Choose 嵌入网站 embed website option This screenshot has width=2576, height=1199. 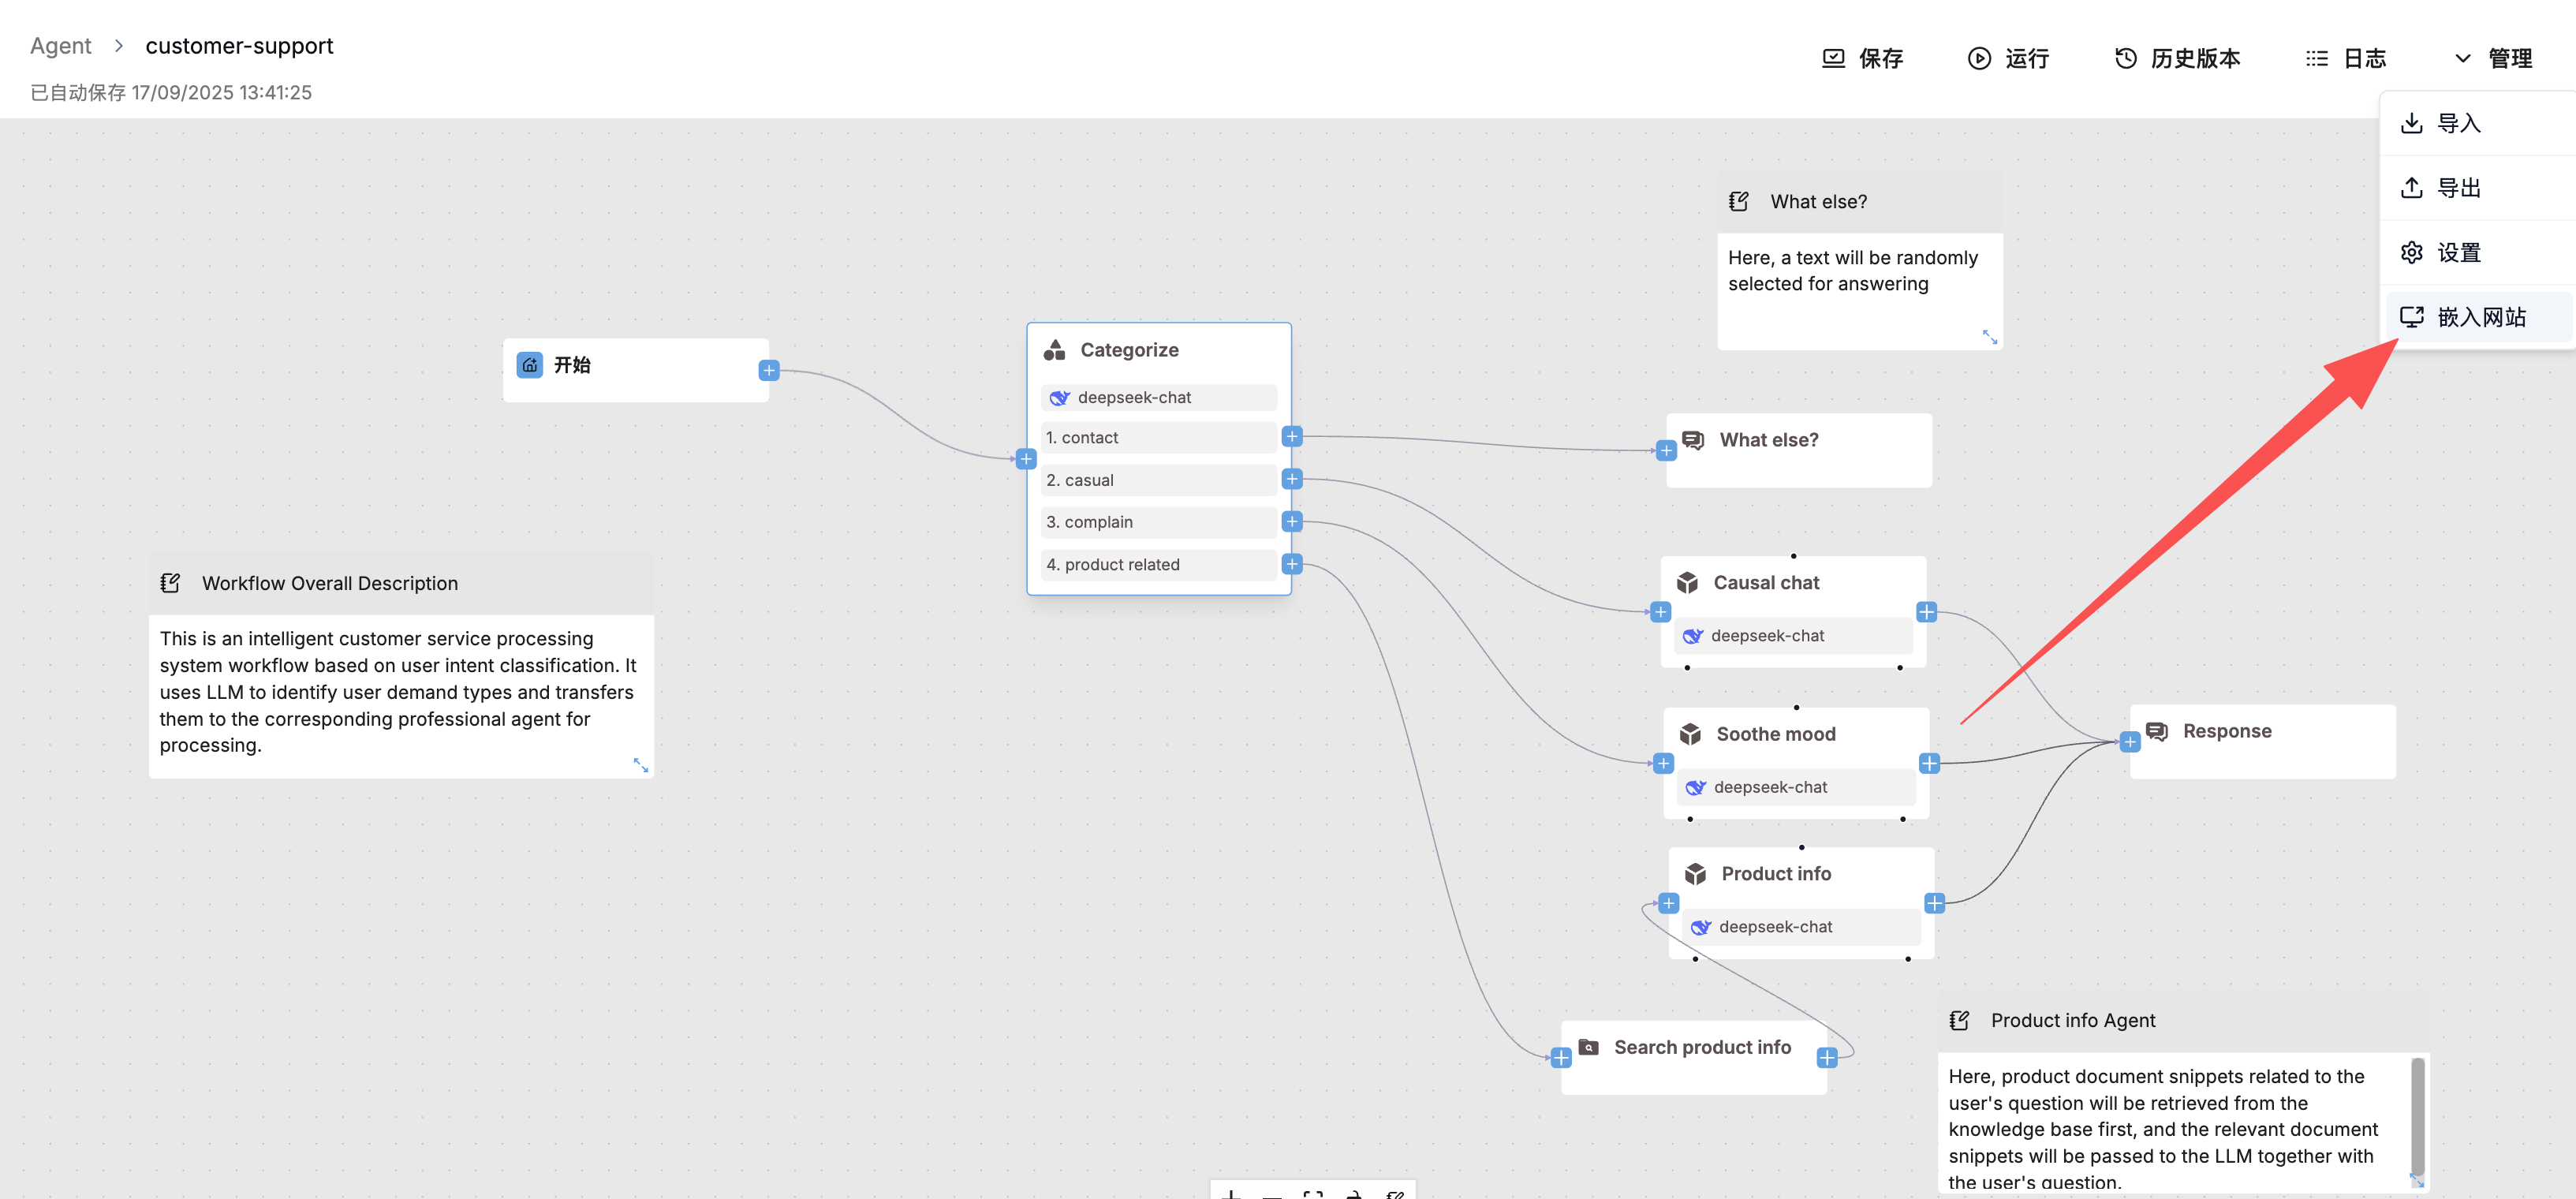coord(2480,317)
